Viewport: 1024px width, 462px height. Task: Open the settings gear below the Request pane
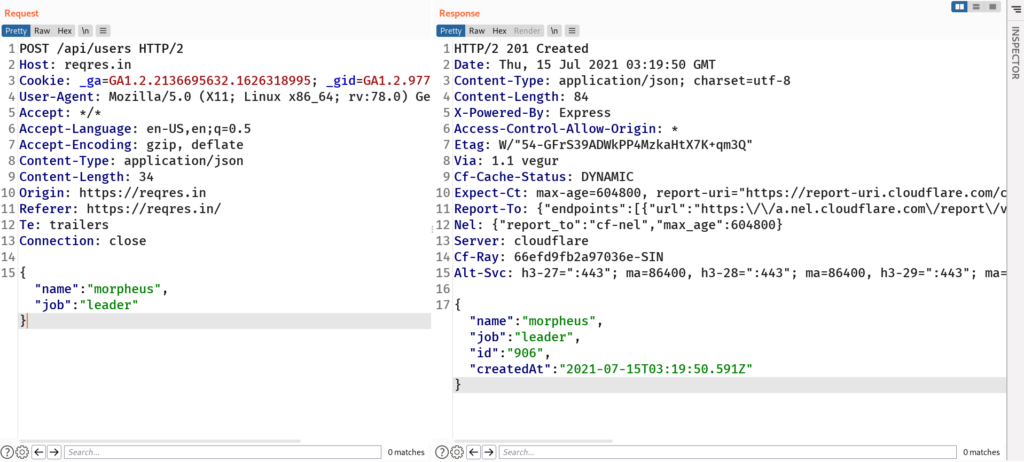coord(22,452)
